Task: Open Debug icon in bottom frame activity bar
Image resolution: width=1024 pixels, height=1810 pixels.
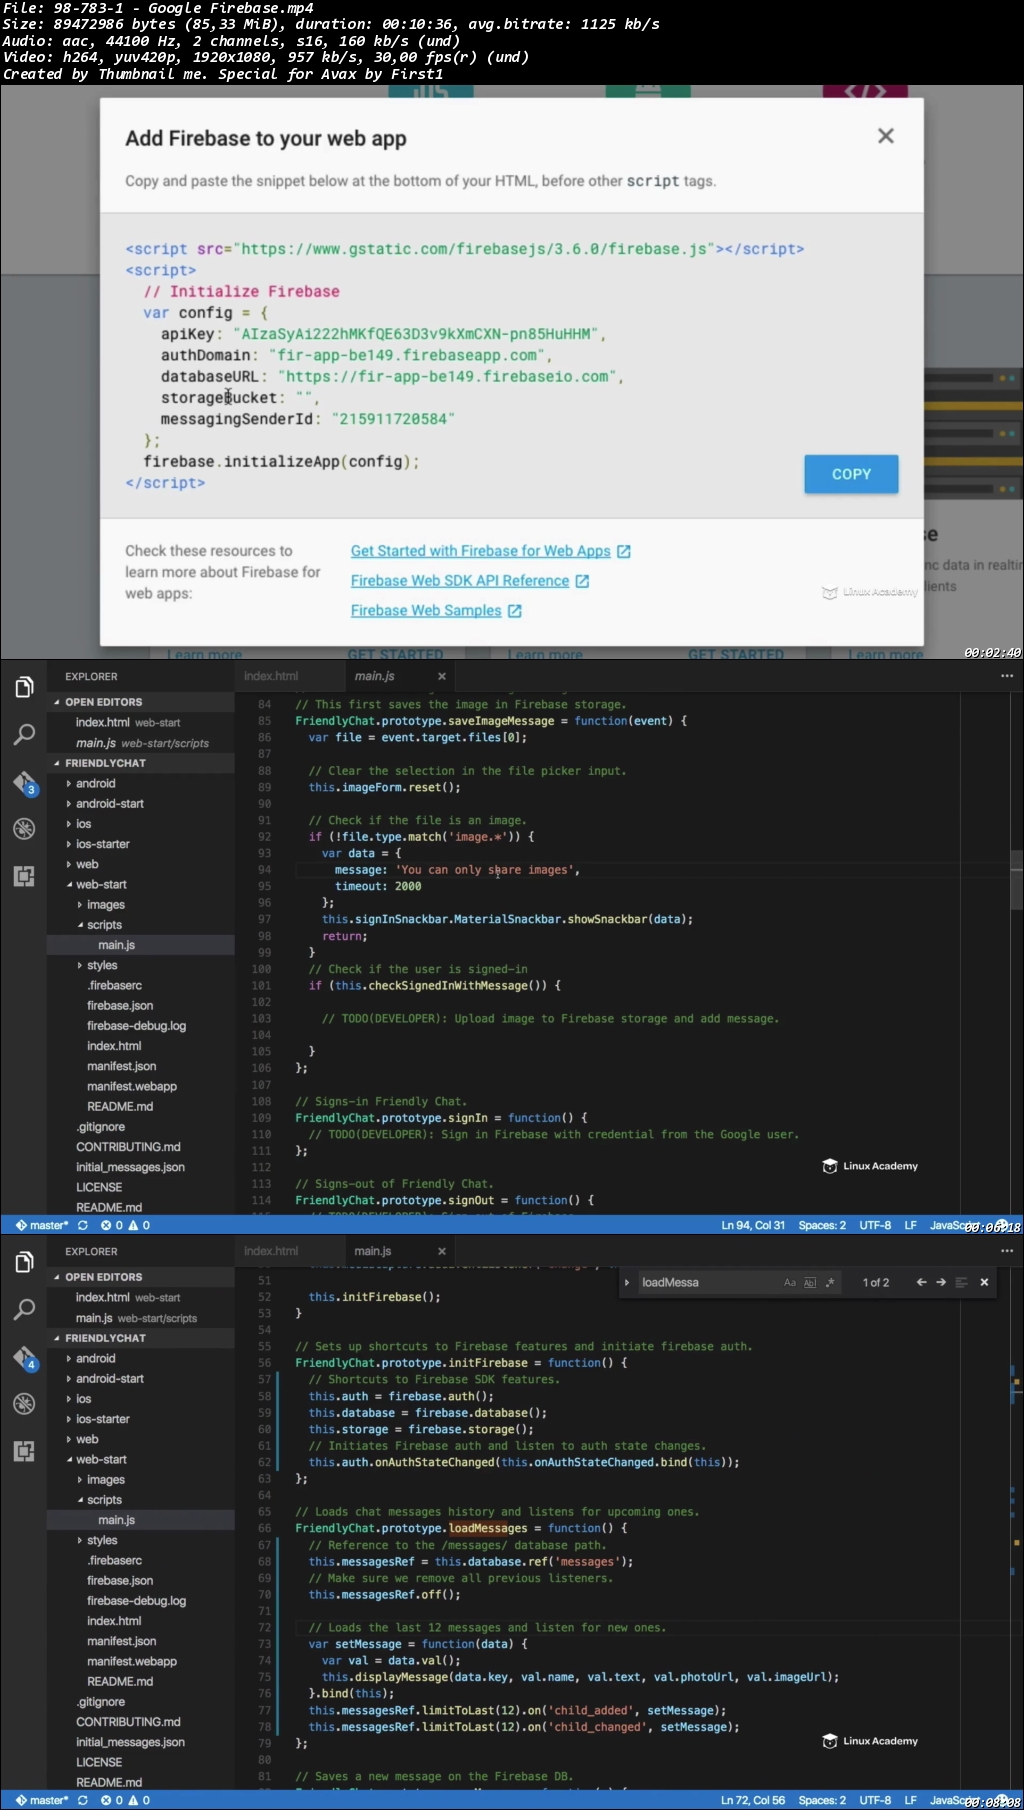Action: (x=24, y=1404)
